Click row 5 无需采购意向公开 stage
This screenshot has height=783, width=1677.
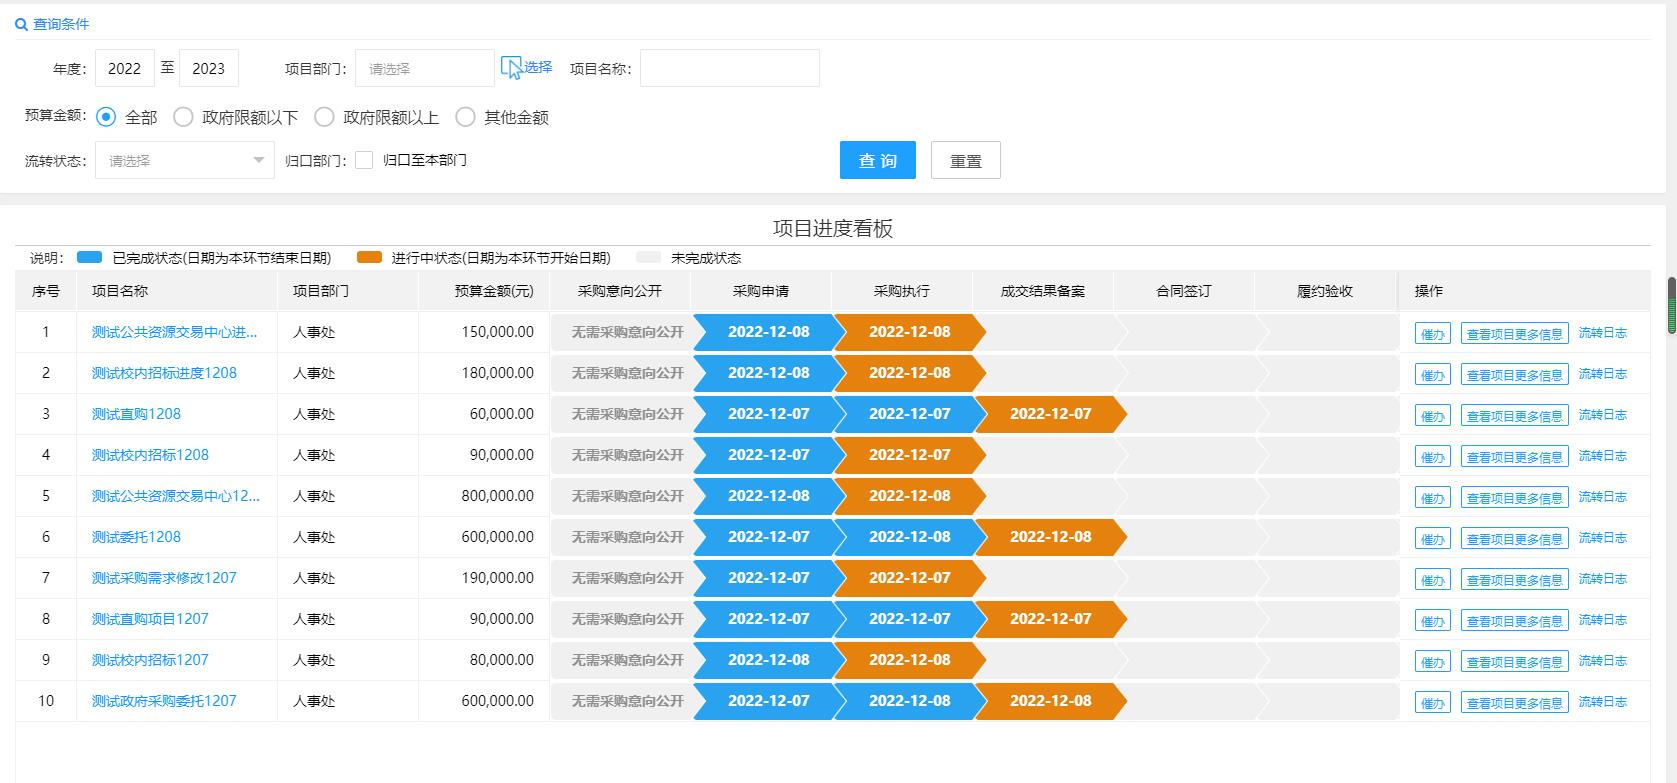click(x=627, y=496)
